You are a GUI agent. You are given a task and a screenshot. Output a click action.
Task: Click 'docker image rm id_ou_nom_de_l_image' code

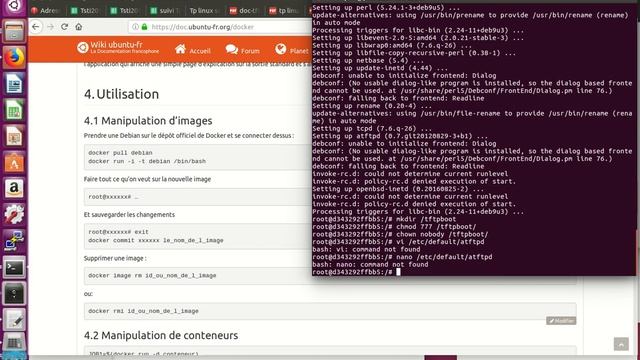point(152,276)
